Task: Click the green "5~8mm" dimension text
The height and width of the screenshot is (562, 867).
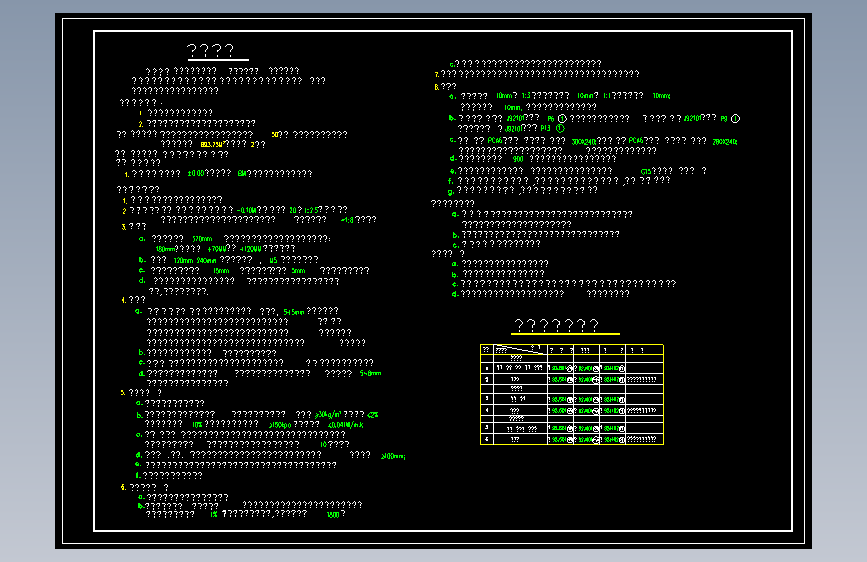Action: (370, 373)
